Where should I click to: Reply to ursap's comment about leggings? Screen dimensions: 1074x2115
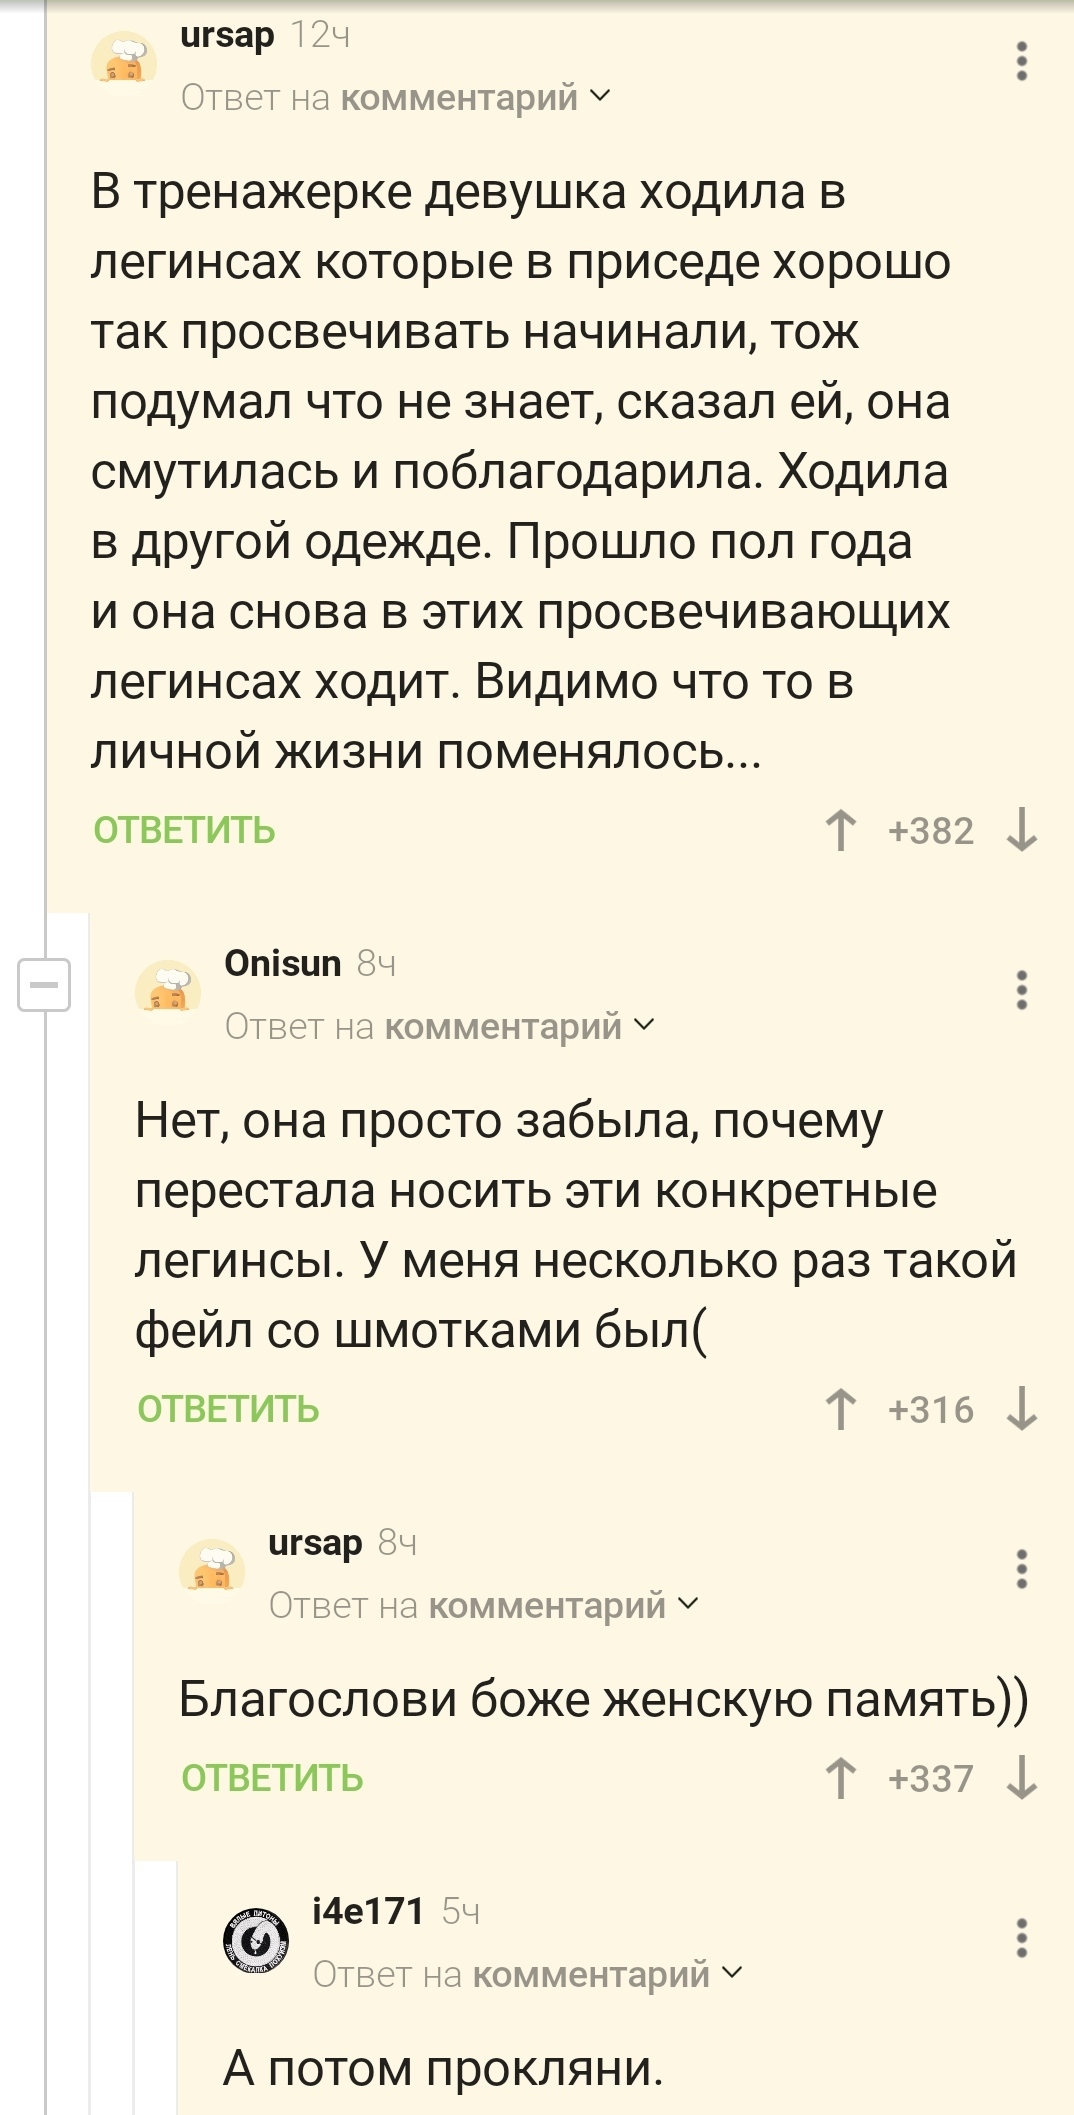pos(184,831)
